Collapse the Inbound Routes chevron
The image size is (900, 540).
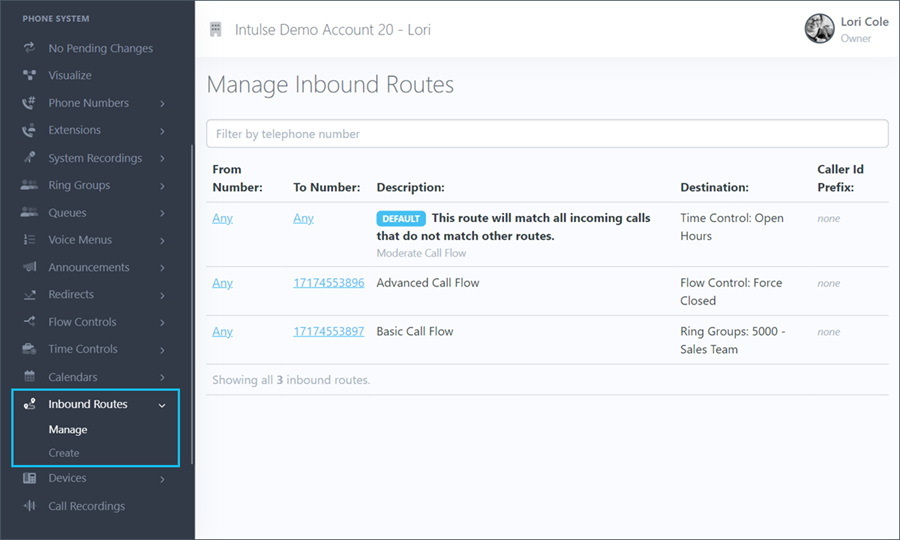tap(162, 405)
